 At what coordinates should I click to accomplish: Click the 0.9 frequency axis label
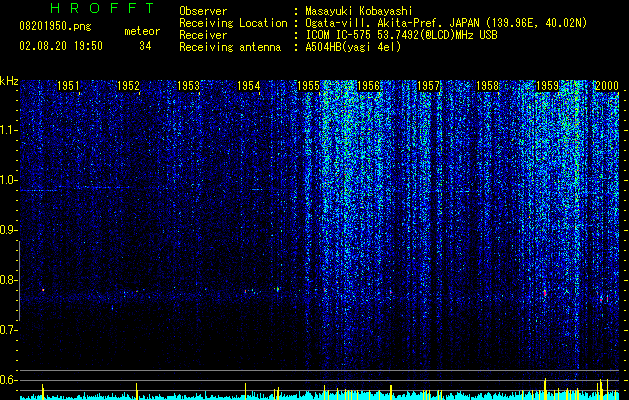[x=8, y=230]
